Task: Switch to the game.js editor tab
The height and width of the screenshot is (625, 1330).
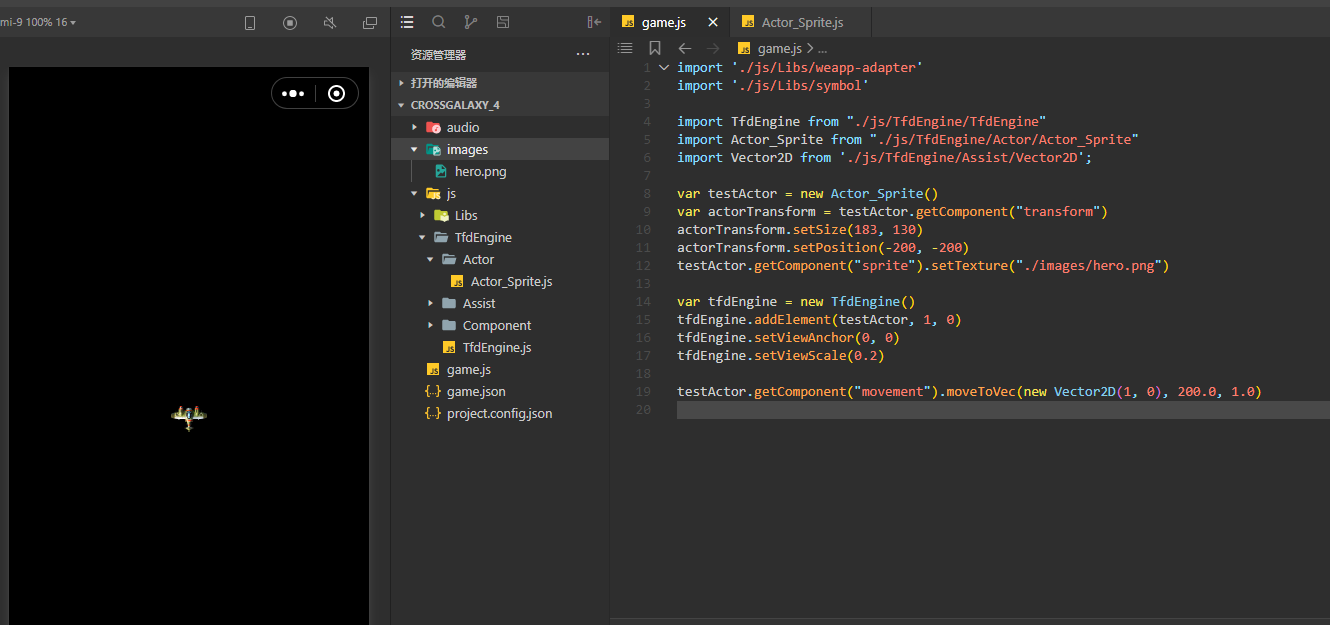Action: (x=670, y=22)
